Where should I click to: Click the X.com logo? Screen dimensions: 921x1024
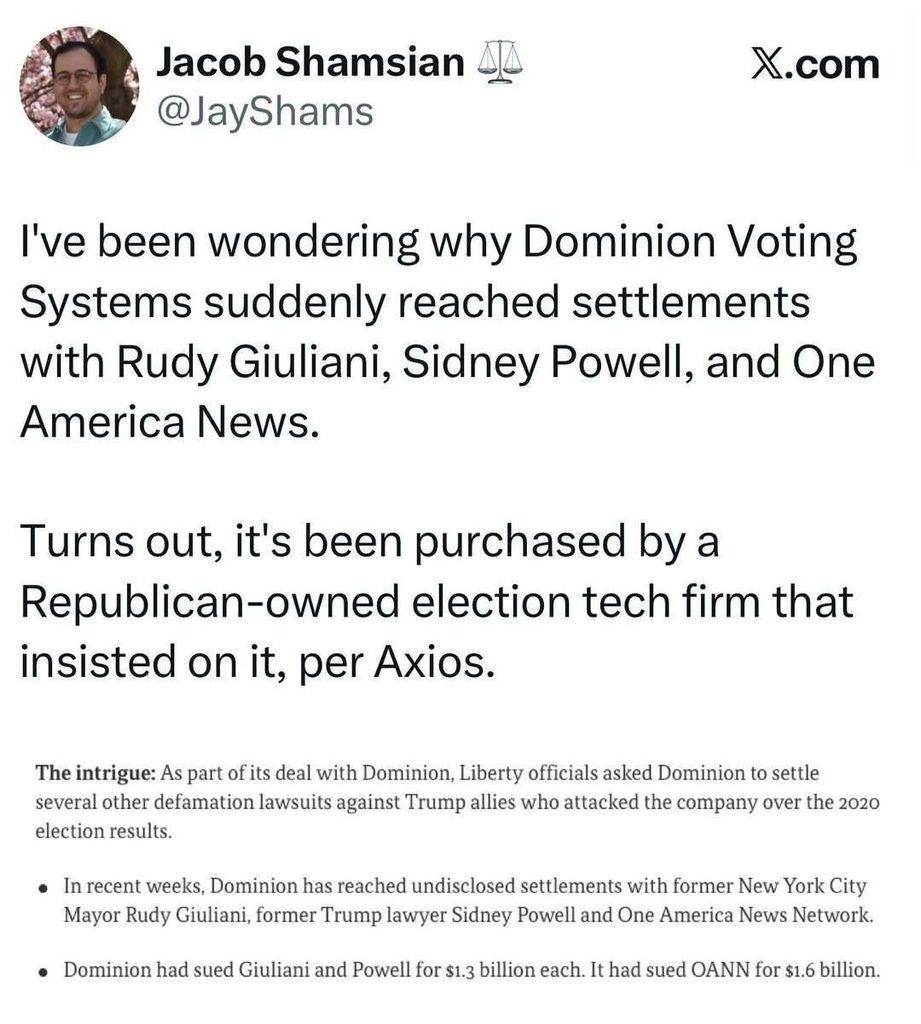tap(814, 64)
